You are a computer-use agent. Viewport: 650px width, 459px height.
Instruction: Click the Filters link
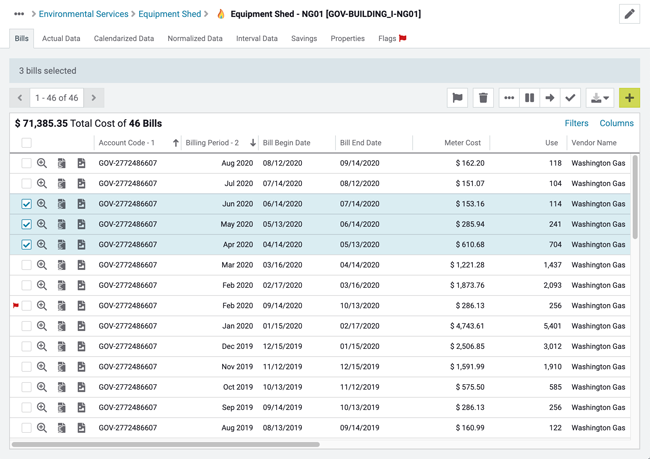(576, 123)
